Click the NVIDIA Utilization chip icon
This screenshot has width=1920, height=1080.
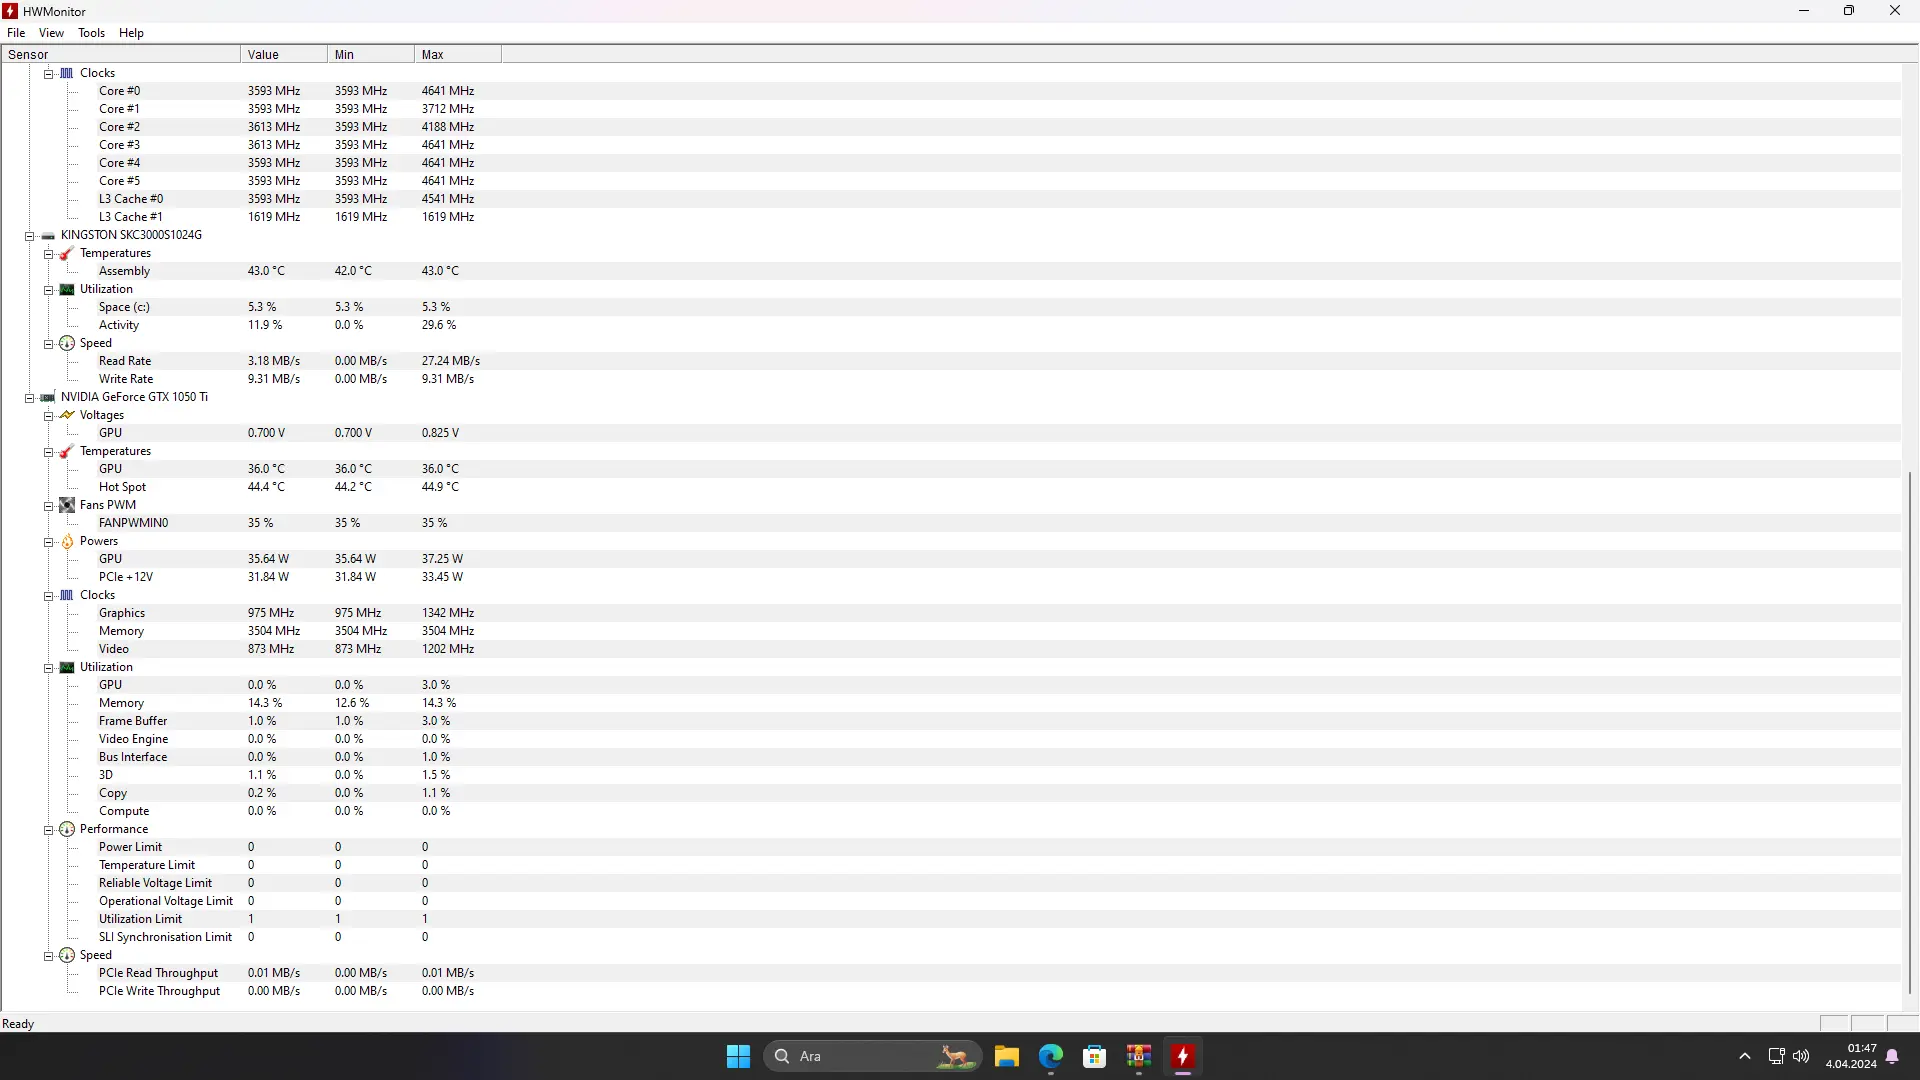point(67,667)
